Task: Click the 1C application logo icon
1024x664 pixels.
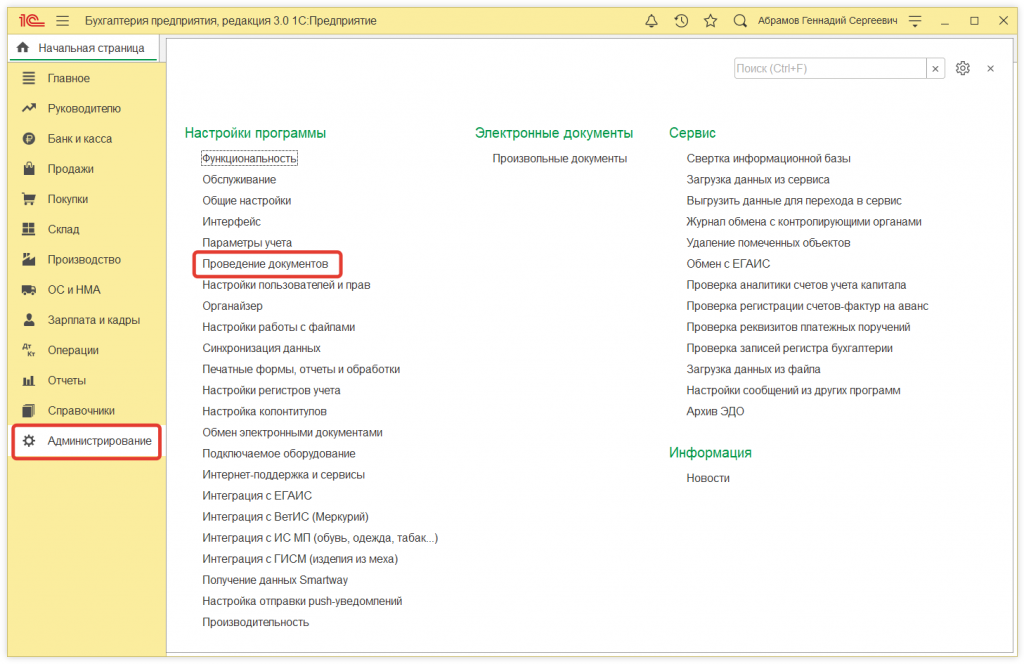Action: point(29,20)
